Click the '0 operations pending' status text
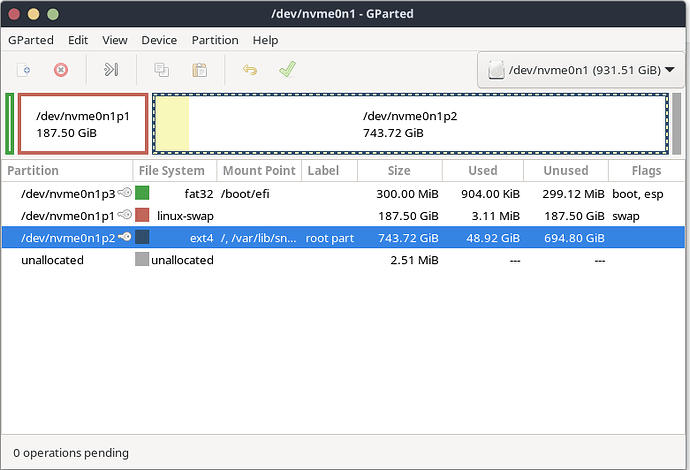 point(71,453)
